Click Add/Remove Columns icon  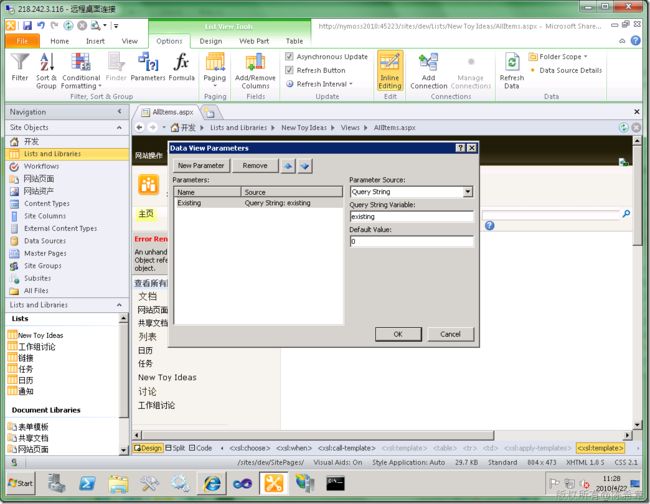(x=255, y=70)
